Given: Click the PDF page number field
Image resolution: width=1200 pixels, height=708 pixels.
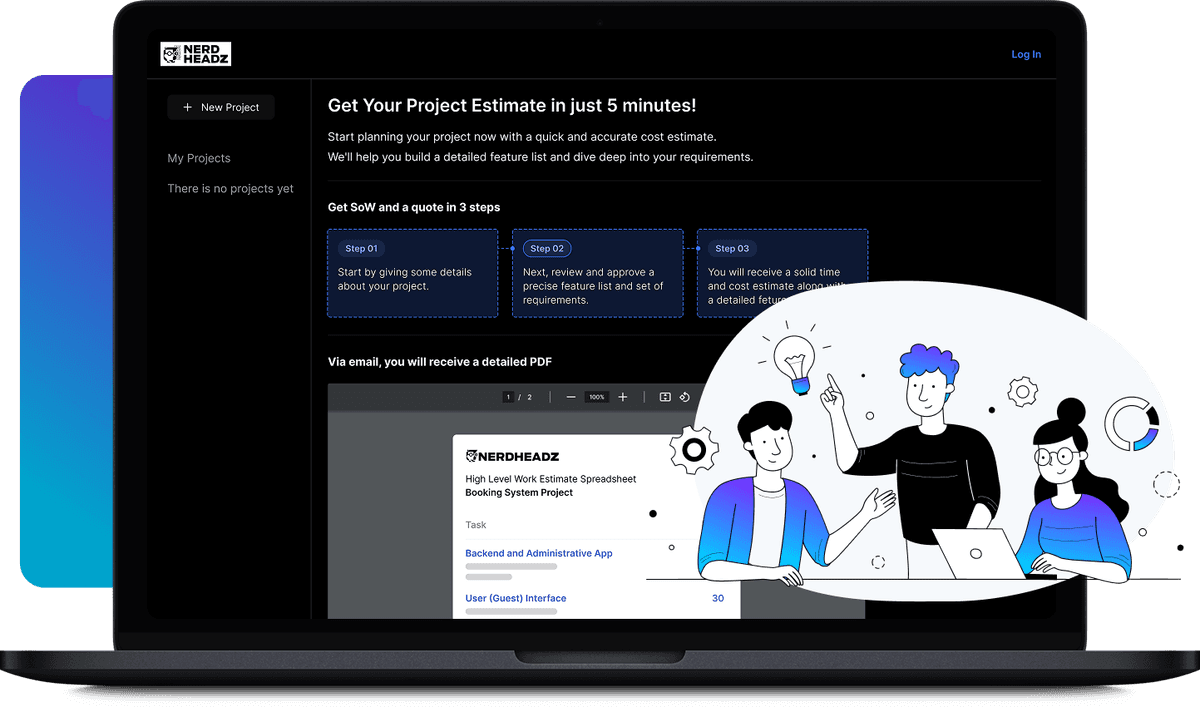Looking at the screenshot, I should coord(508,397).
